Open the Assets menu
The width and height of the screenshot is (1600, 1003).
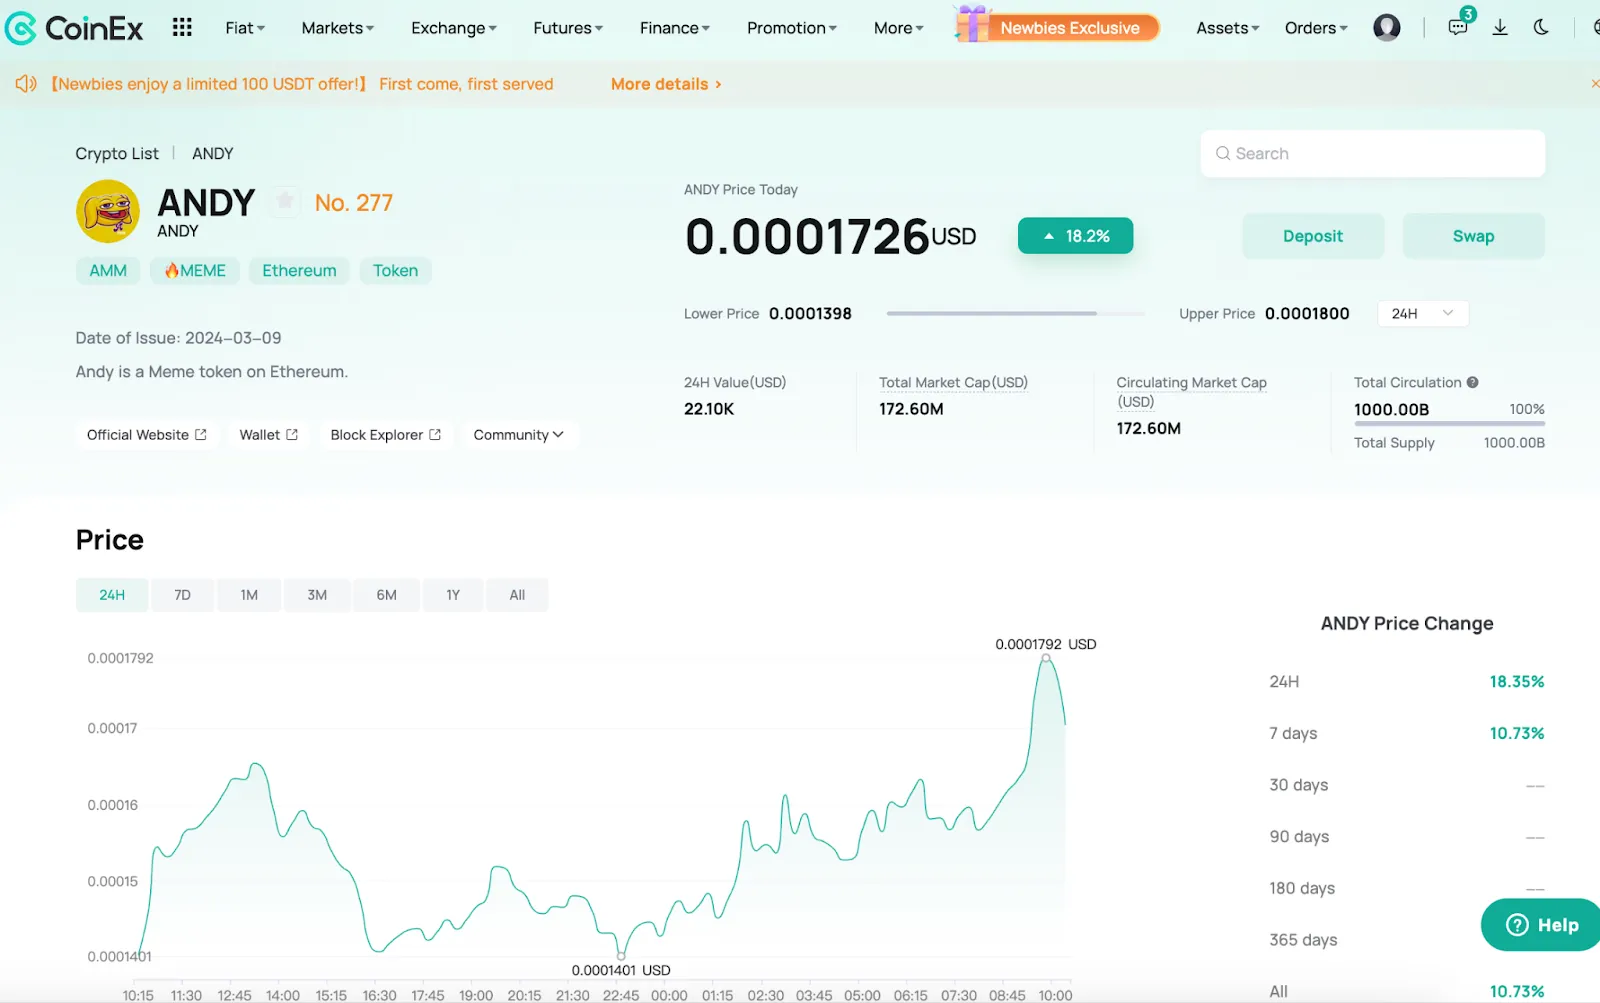coord(1227,28)
